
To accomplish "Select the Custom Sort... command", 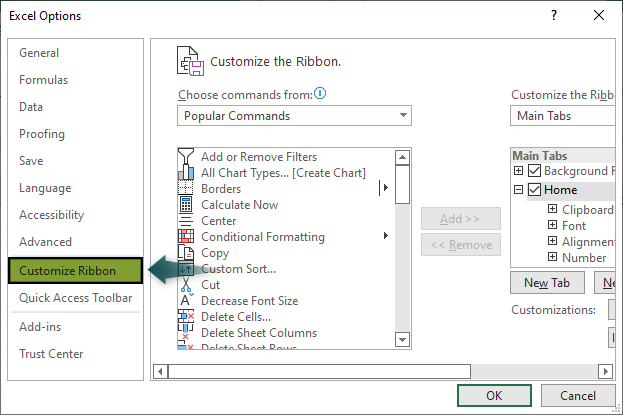I will 238,269.
